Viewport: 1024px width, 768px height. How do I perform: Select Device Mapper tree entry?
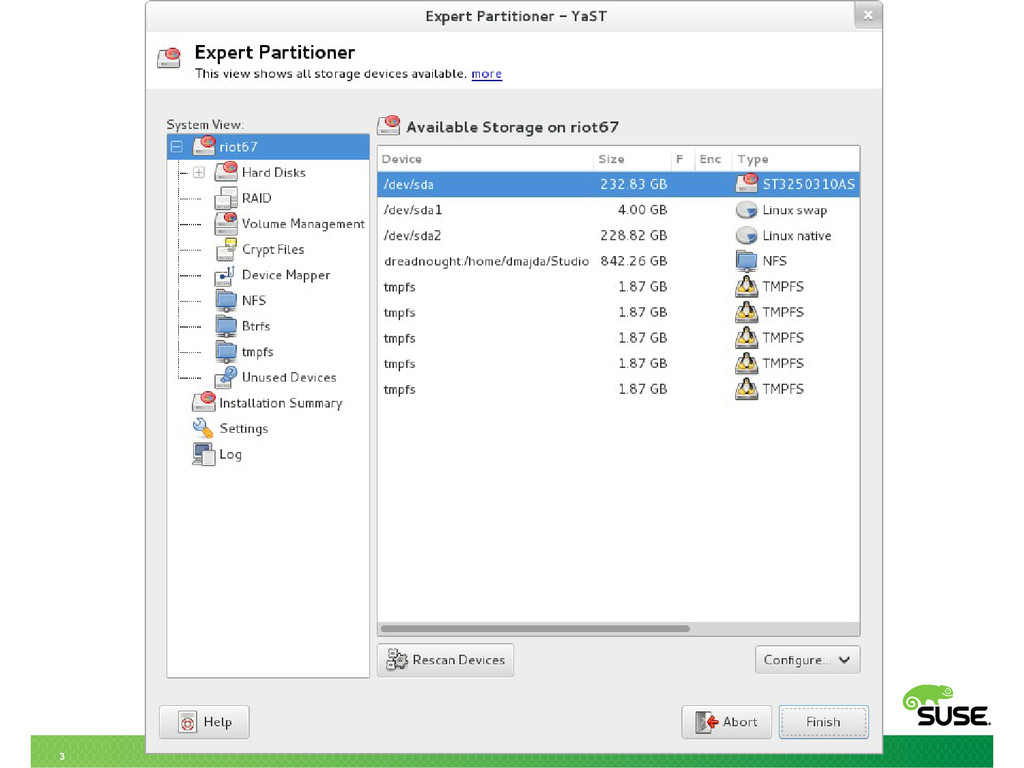tap(286, 275)
